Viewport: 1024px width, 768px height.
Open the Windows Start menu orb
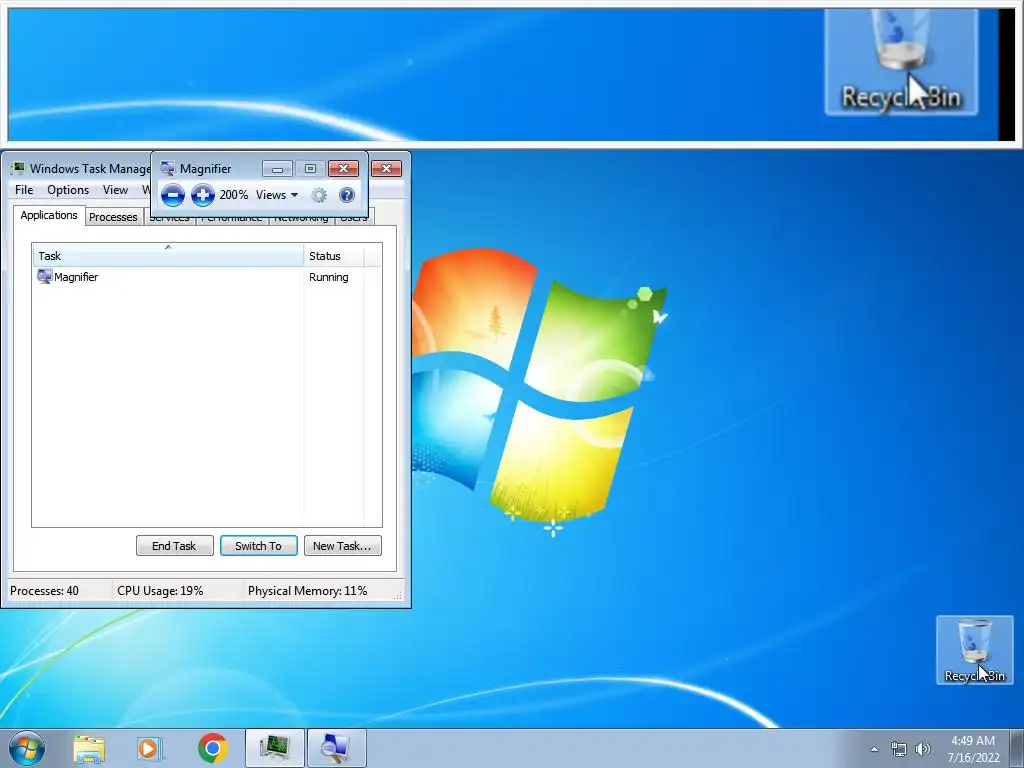coord(27,748)
